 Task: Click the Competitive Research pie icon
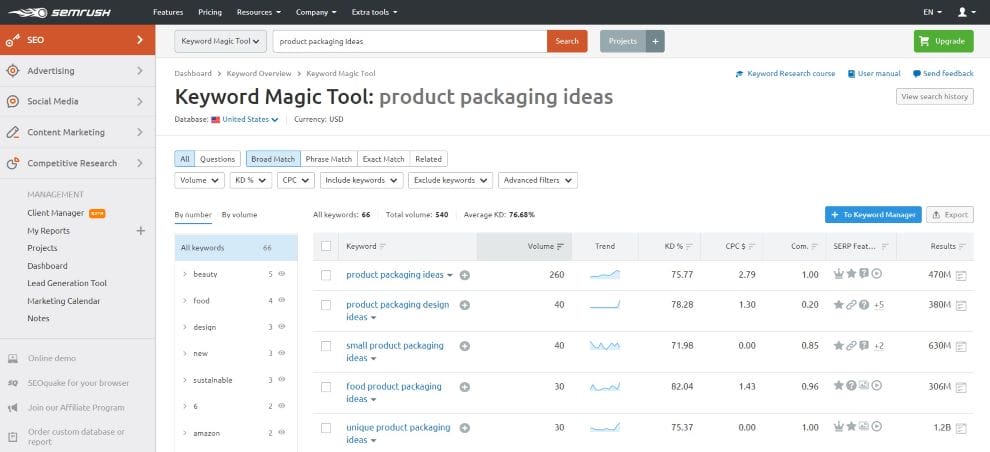pyautogui.click(x=13, y=164)
